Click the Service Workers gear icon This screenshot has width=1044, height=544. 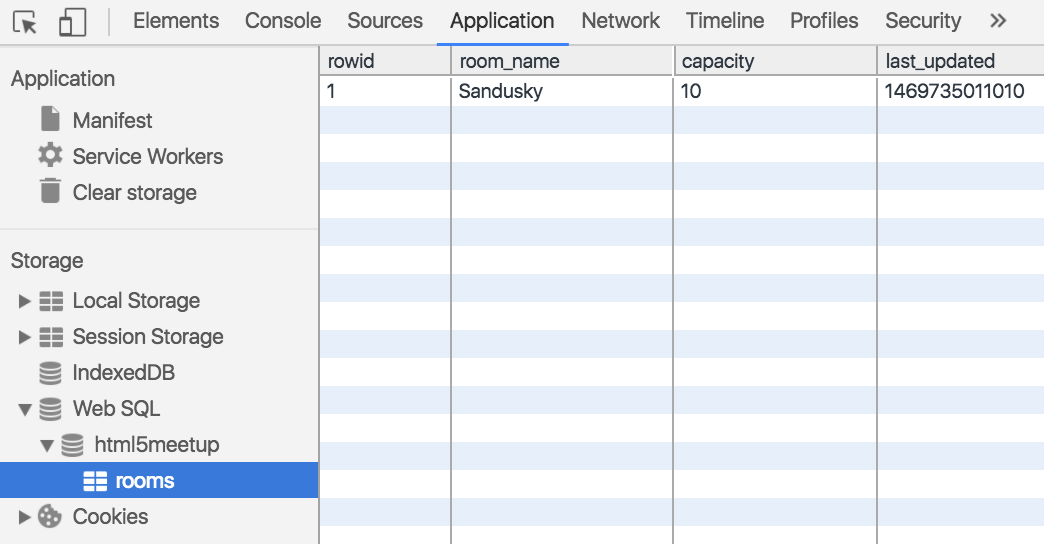click(x=50, y=155)
